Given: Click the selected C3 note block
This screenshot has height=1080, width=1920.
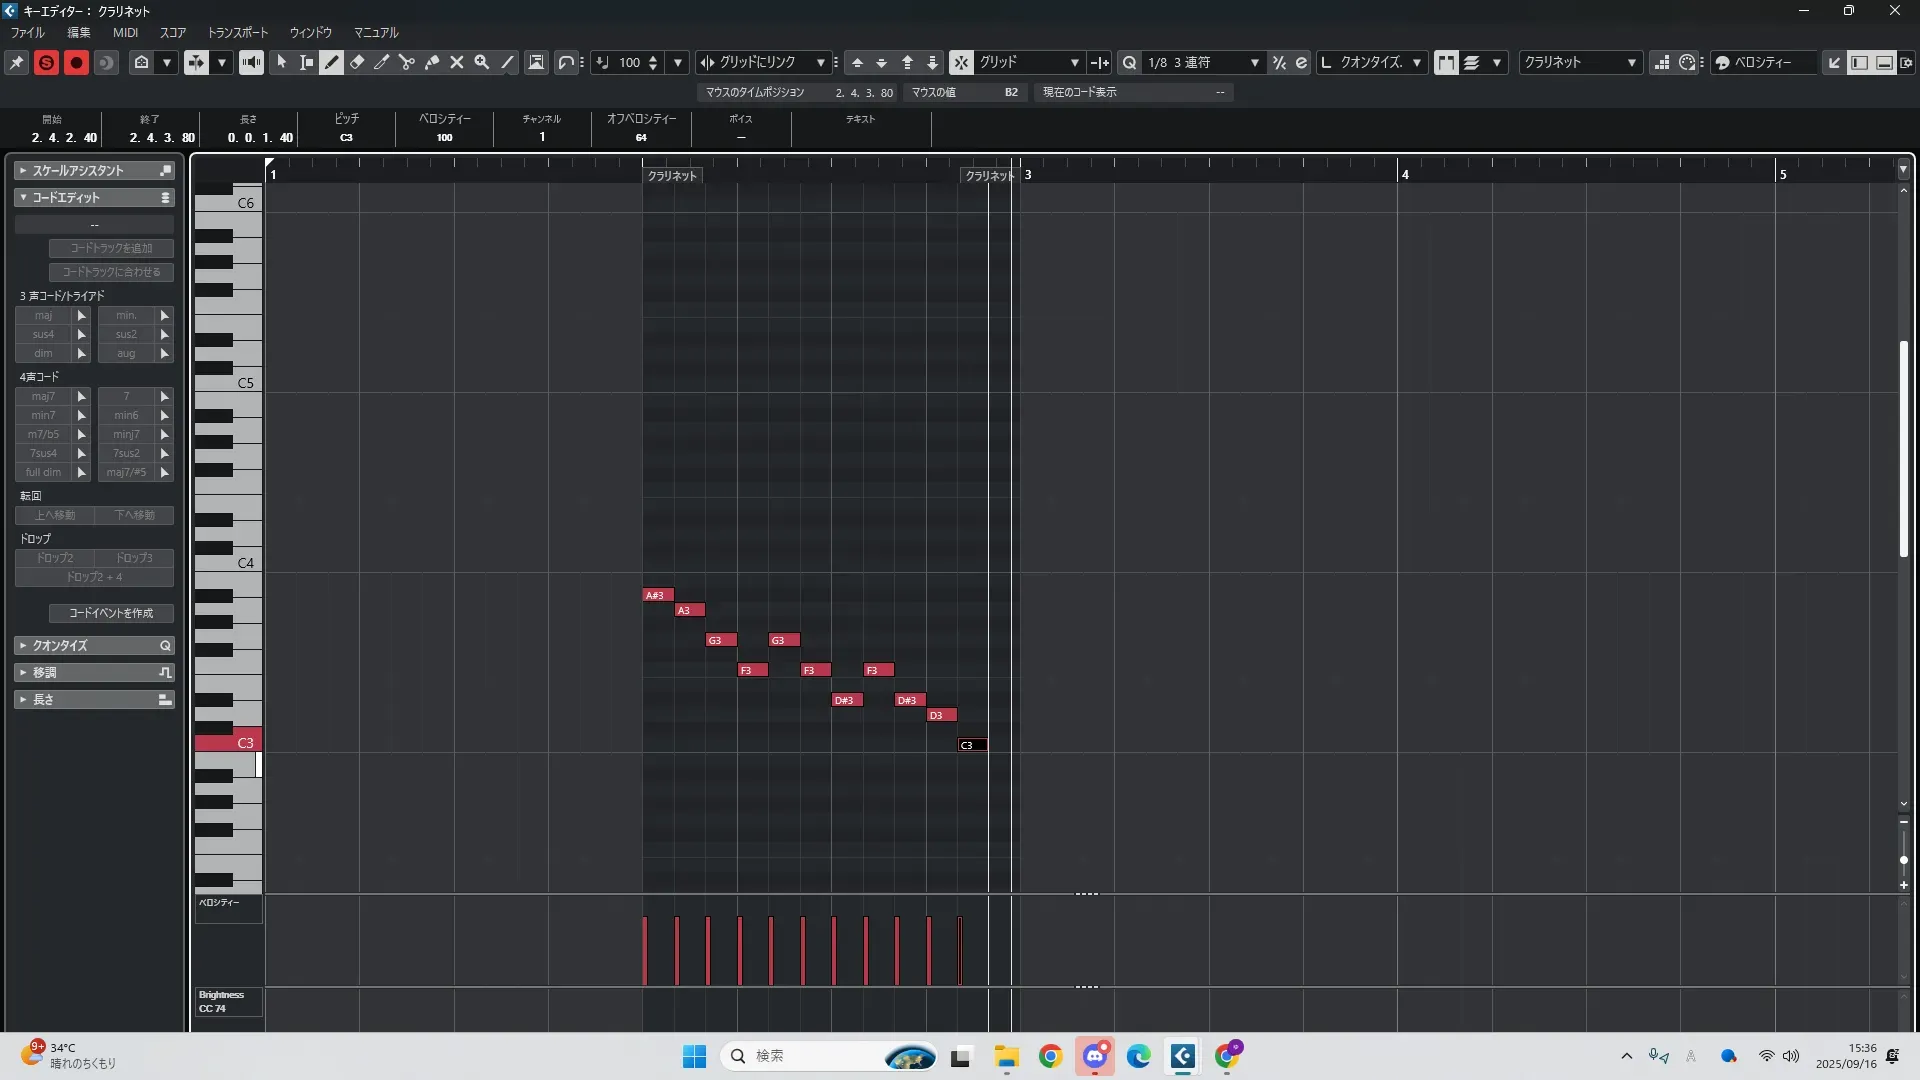Looking at the screenshot, I should tap(972, 745).
